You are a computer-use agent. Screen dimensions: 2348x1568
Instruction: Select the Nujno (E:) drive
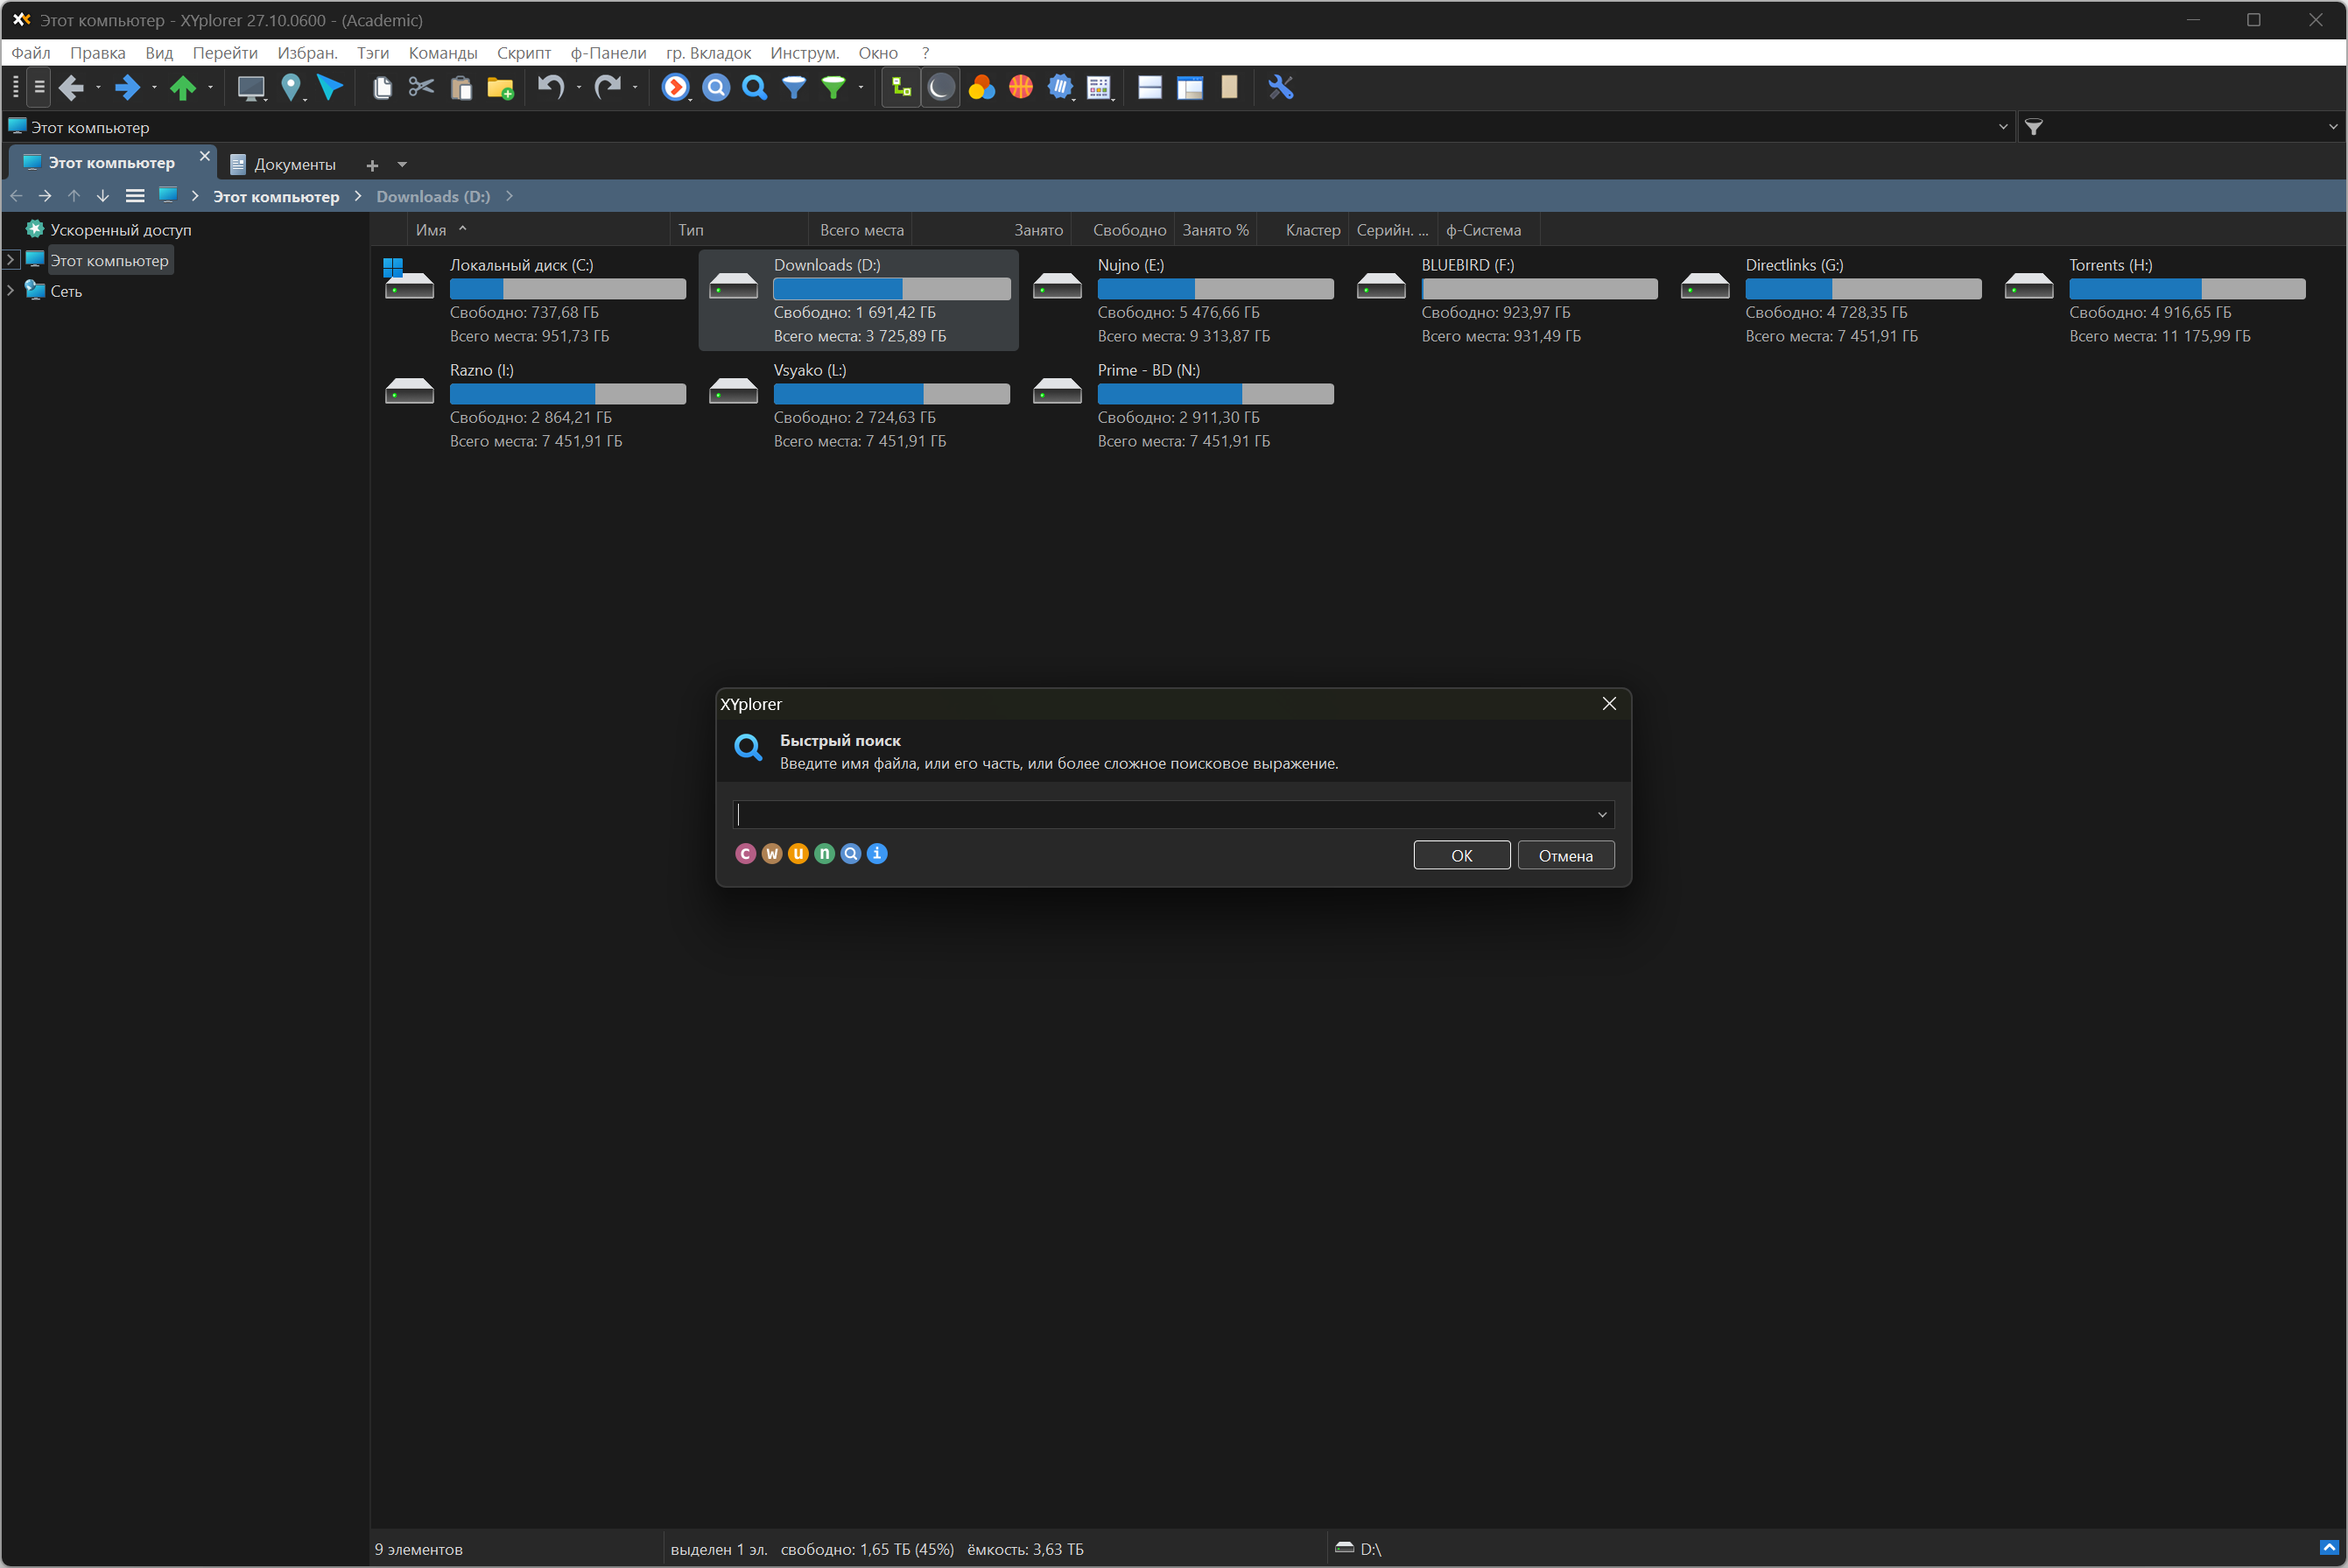[x=1183, y=300]
